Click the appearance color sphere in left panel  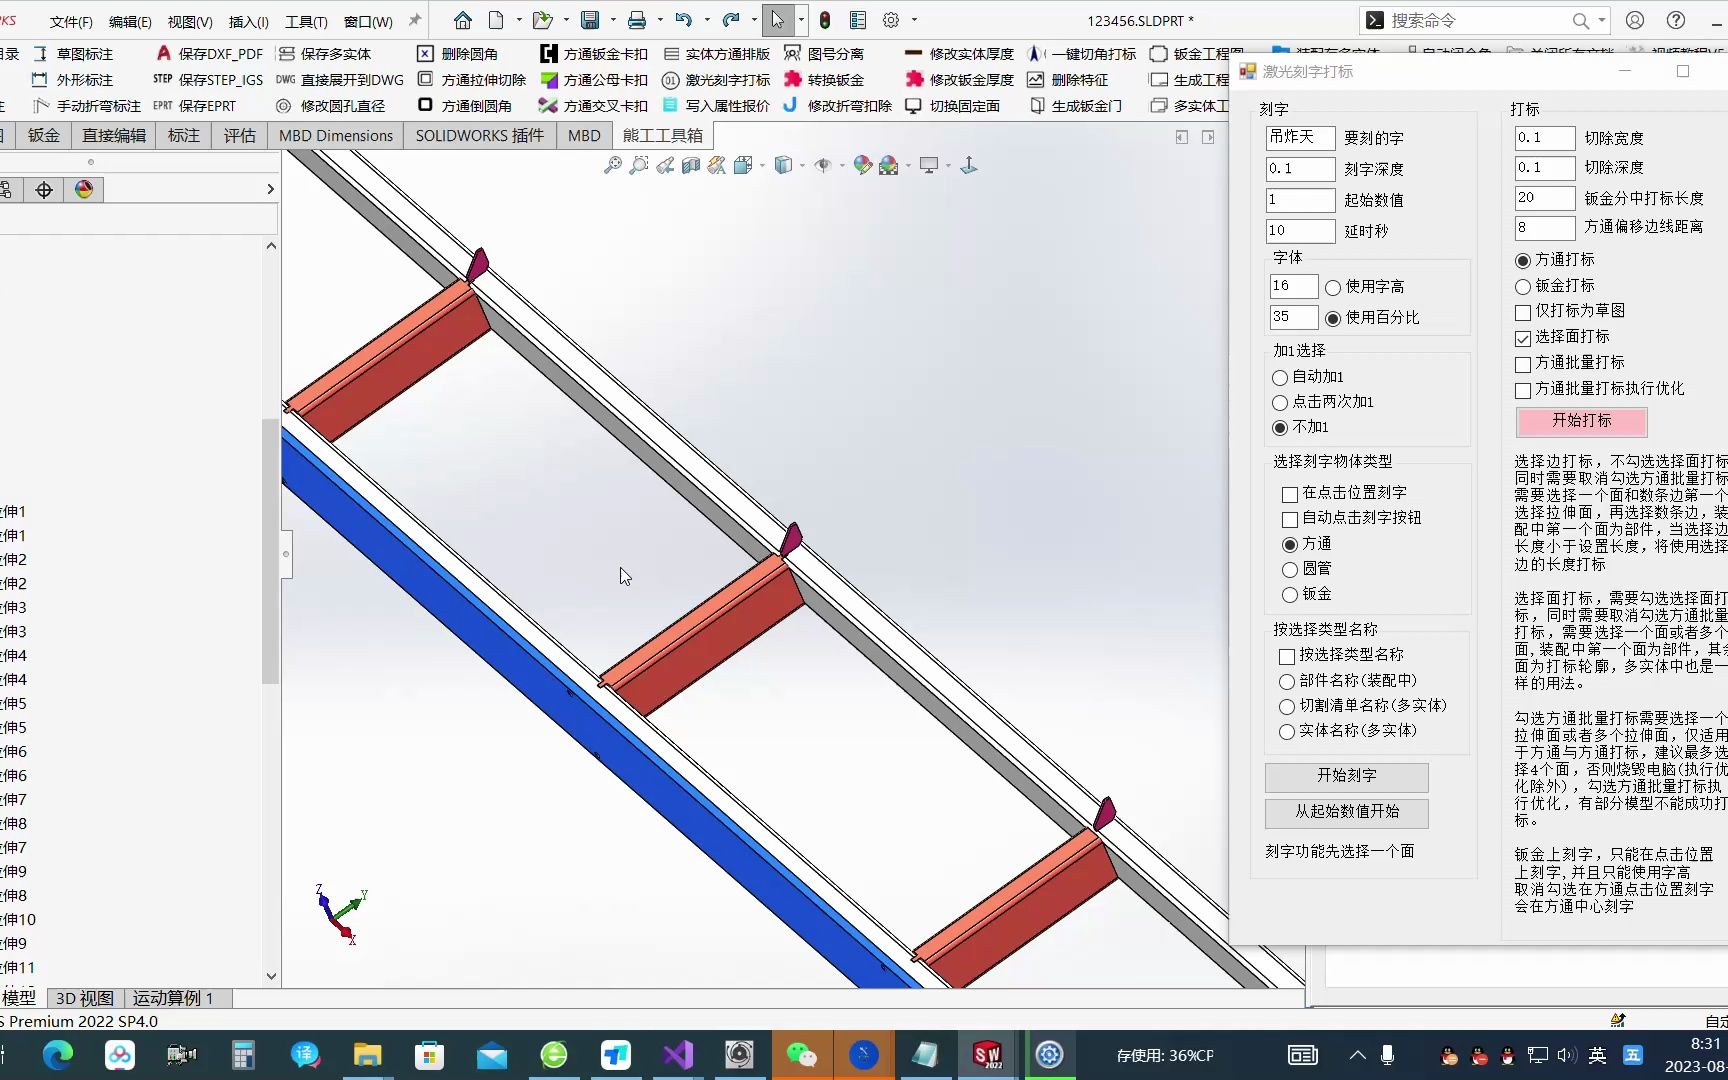[x=84, y=188]
